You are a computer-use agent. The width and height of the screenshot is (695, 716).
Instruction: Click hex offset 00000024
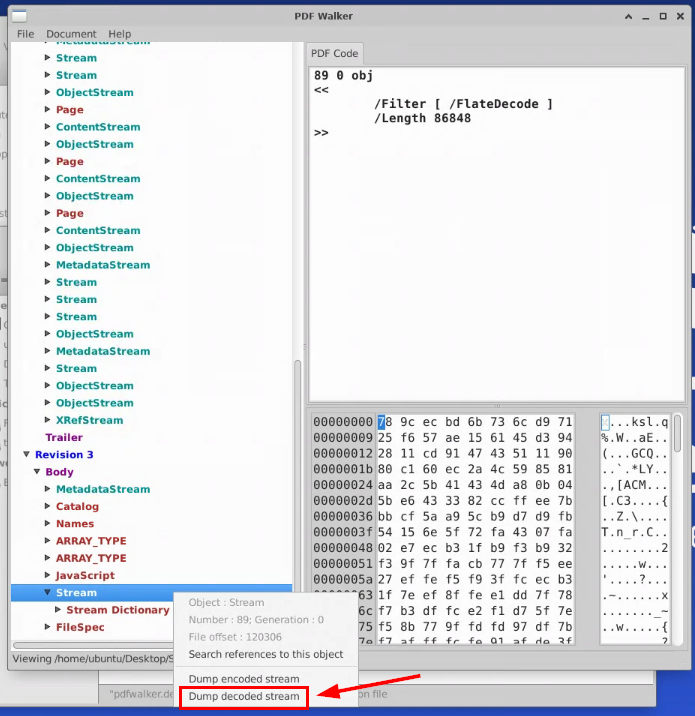(343, 485)
